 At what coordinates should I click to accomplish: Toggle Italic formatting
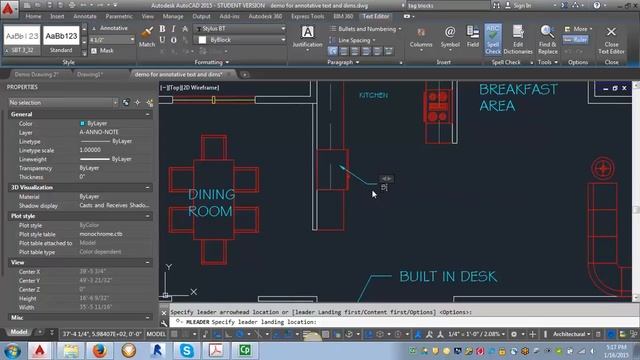(x=173, y=29)
